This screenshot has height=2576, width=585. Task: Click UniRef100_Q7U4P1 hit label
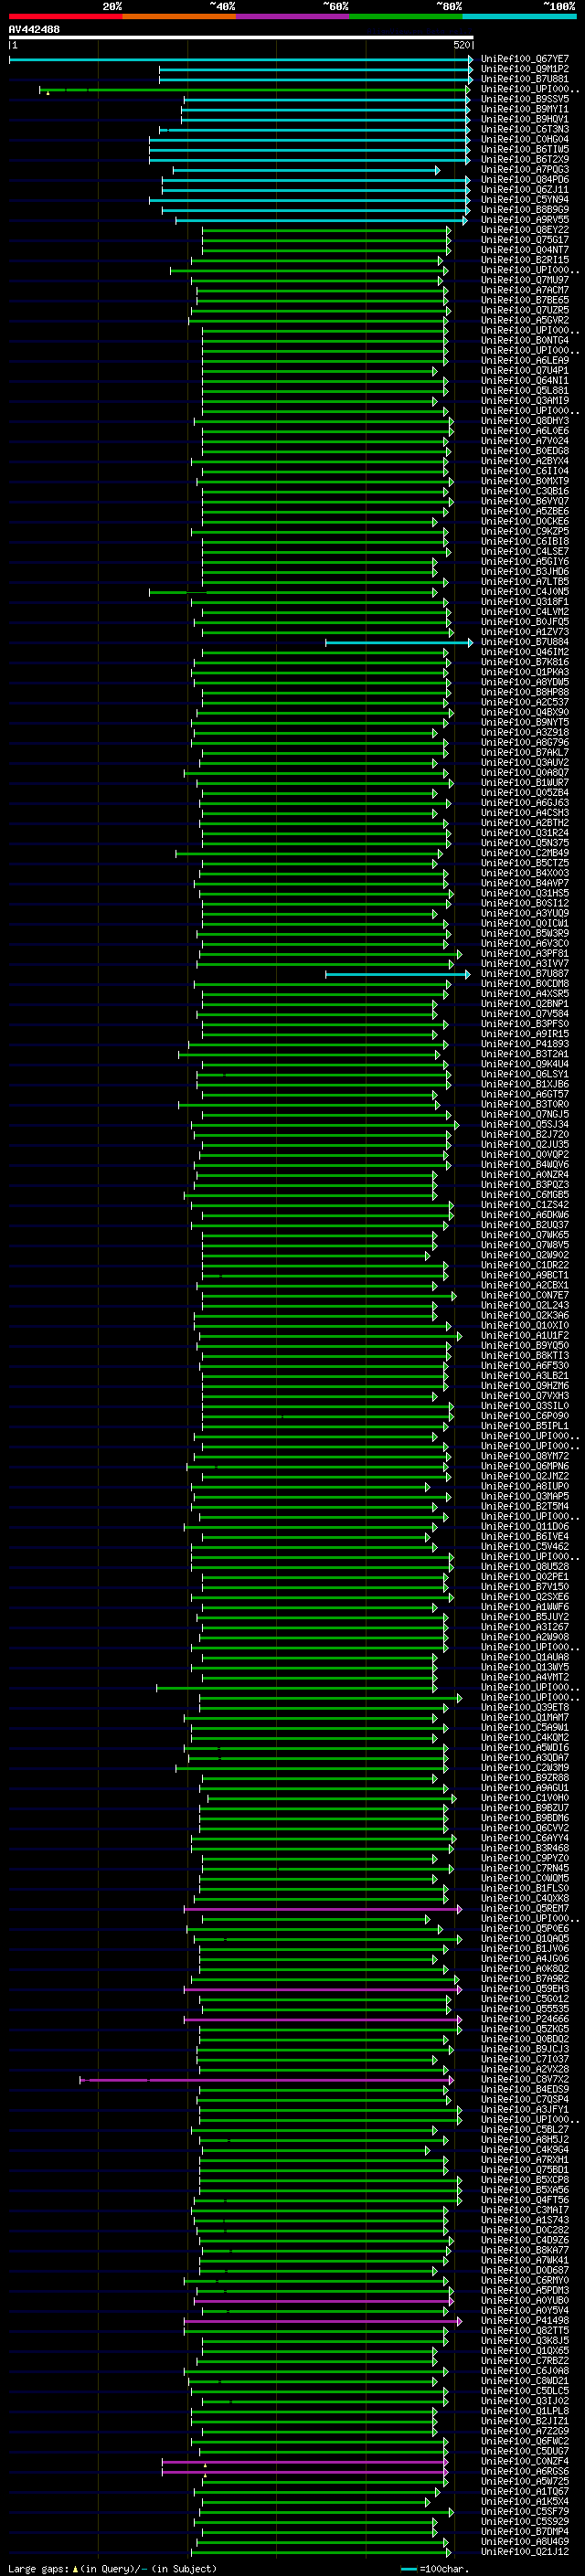(x=525, y=371)
